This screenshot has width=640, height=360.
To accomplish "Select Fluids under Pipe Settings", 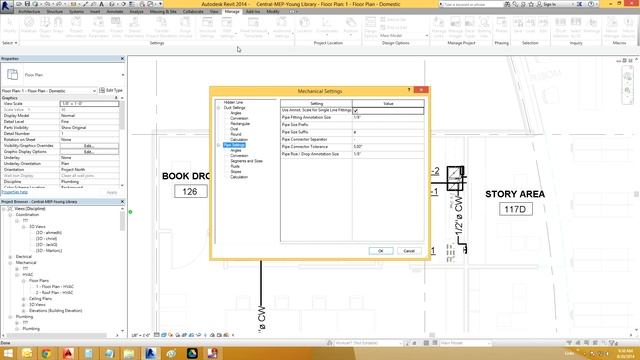I will pyautogui.click(x=235, y=166).
